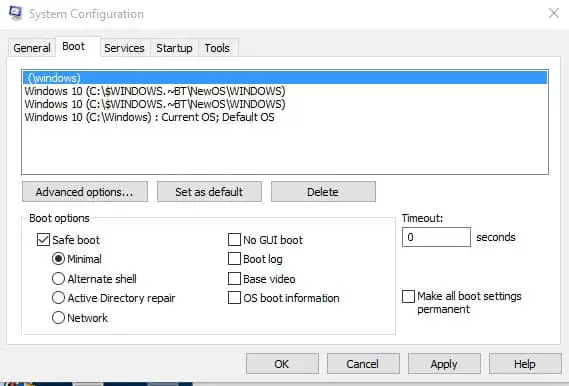Click the System Configuration title bar icon
The image size is (569, 386).
point(15,13)
